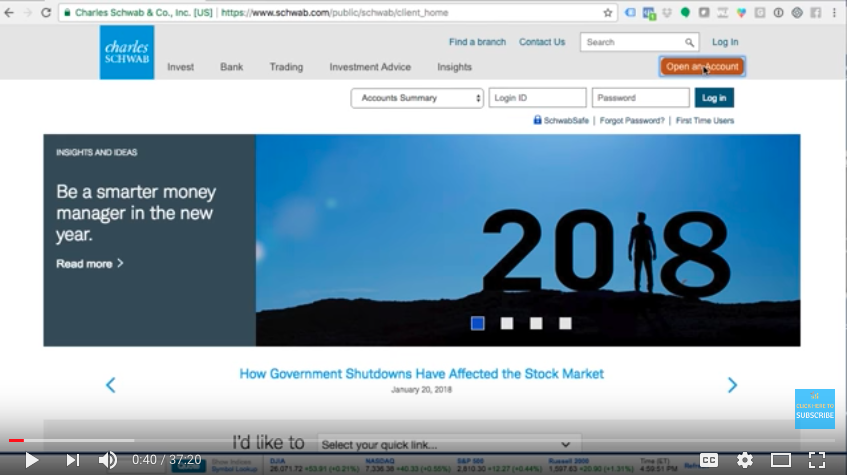Open the Accounts Summary dropdown
Image resolution: width=847 pixels, height=475 pixels.
pyautogui.click(x=417, y=98)
